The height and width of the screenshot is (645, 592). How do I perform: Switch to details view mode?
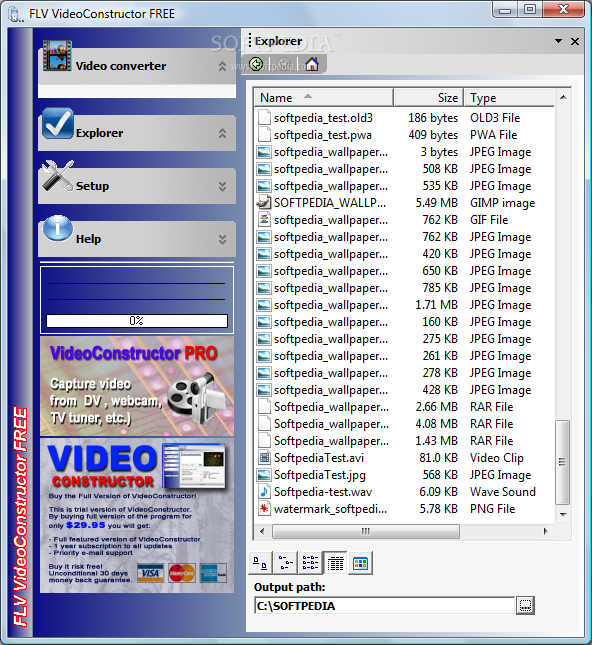coord(335,563)
